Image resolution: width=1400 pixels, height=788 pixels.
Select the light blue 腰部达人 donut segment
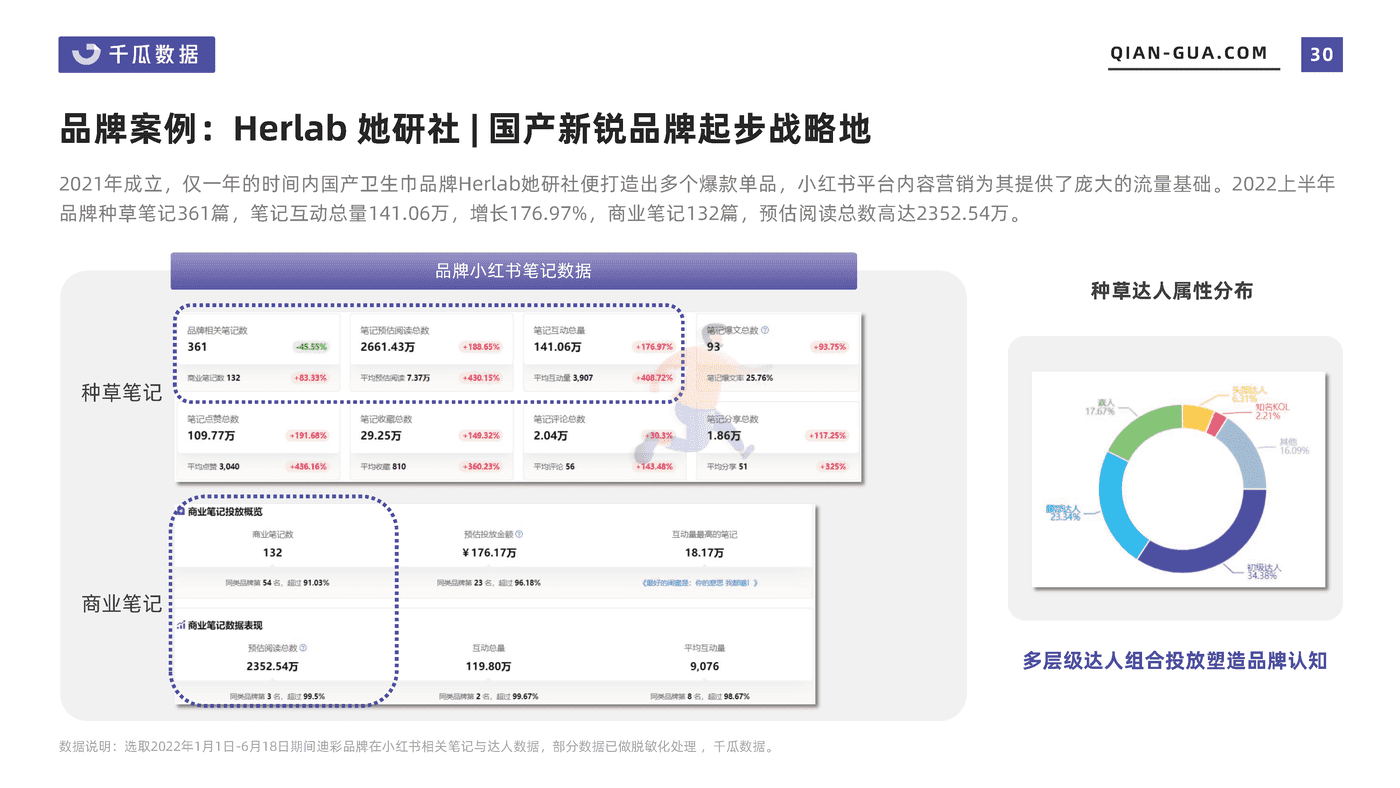click(x=1114, y=507)
